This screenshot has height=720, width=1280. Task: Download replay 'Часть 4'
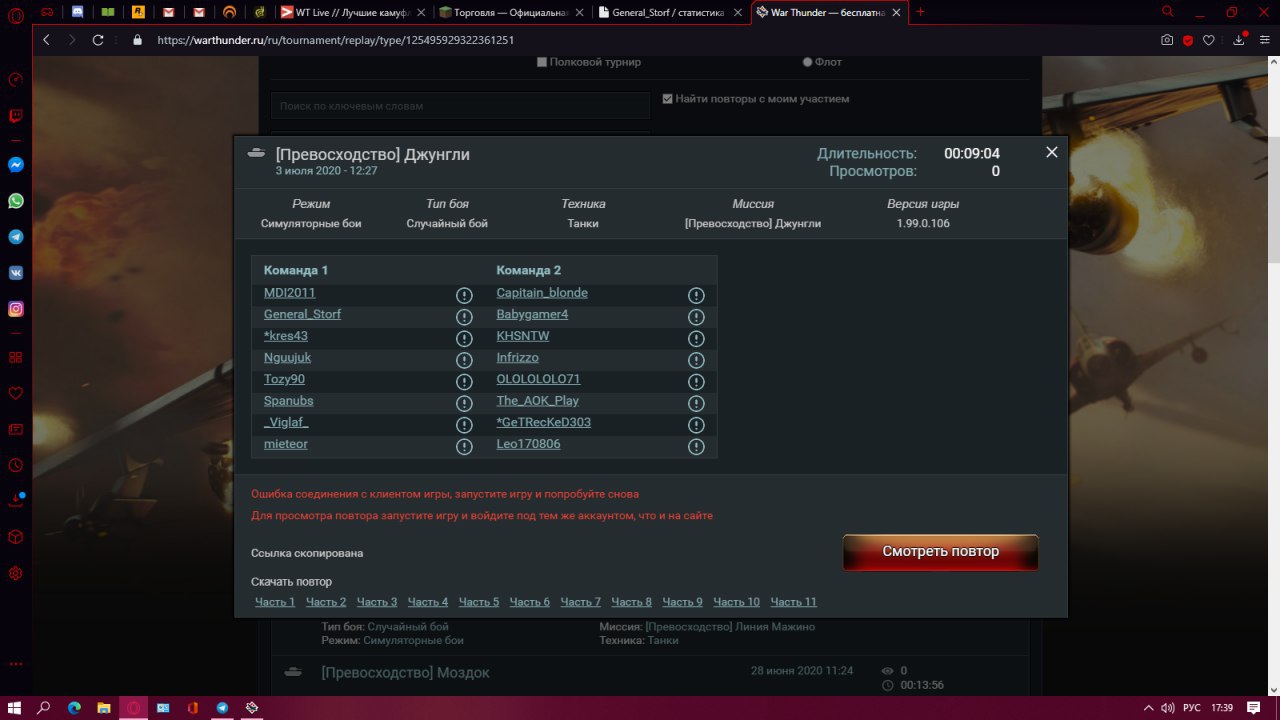[x=428, y=602]
